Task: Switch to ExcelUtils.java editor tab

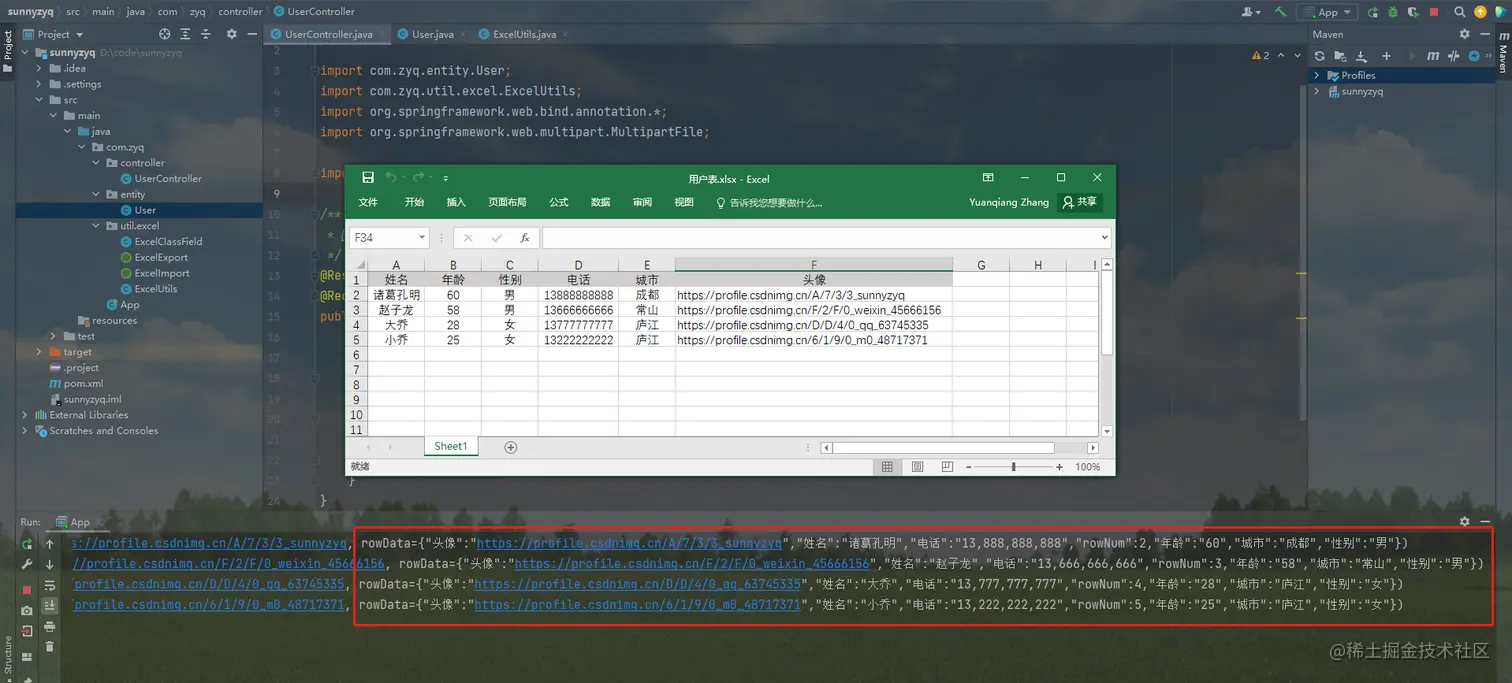Action: click(525, 34)
